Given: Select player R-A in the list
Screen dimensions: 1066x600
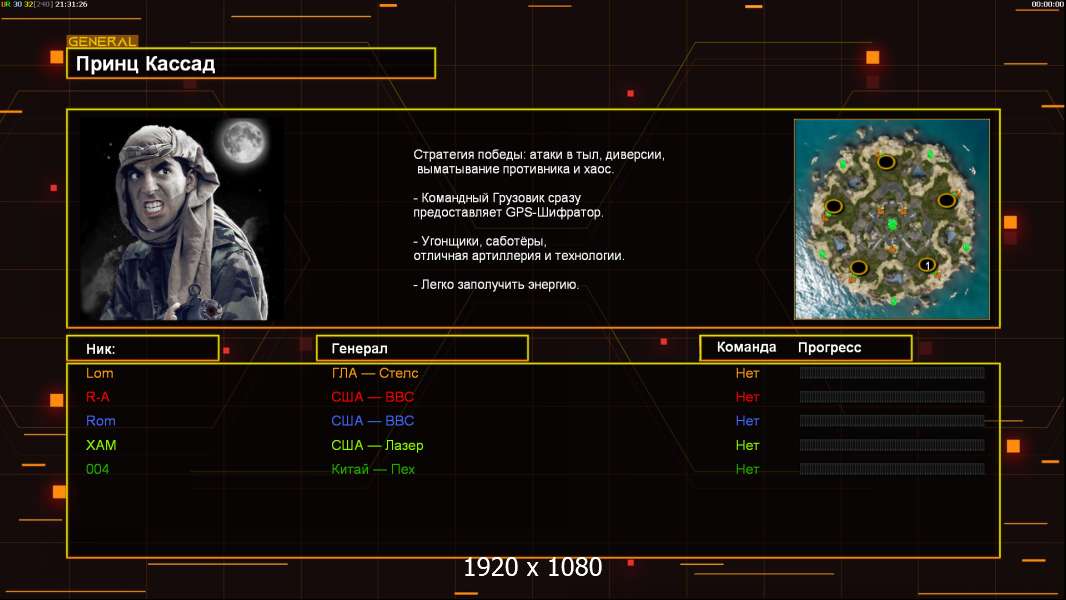Looking at the screenshot, I should coord(97,397).
